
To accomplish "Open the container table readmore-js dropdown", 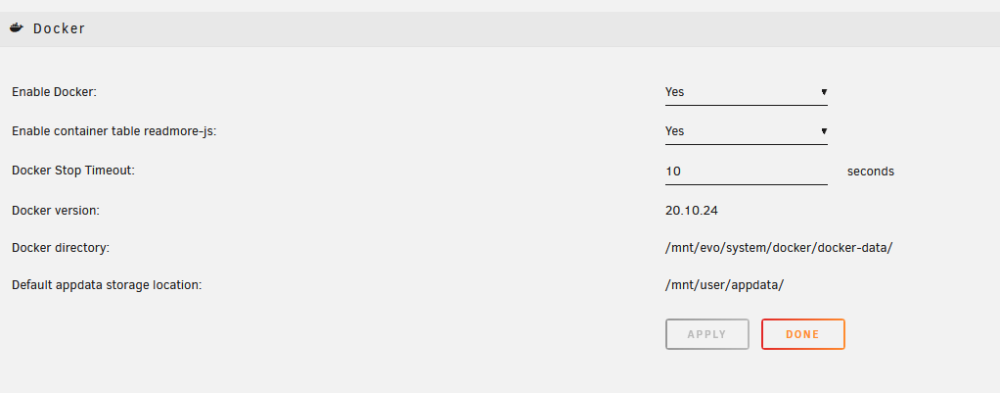I will point(746,131).
